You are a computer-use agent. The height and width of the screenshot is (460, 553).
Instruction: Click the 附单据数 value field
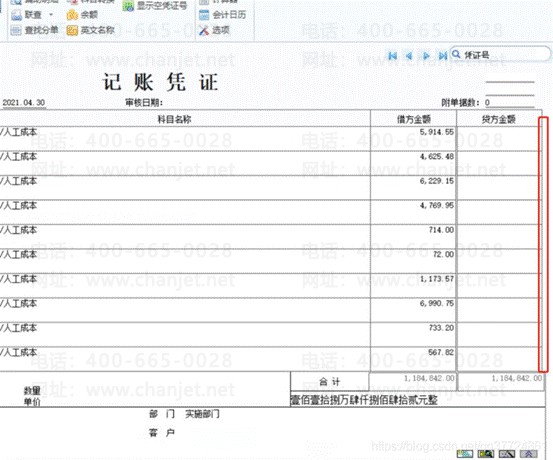pyautogui.click(x=509, y=103)
